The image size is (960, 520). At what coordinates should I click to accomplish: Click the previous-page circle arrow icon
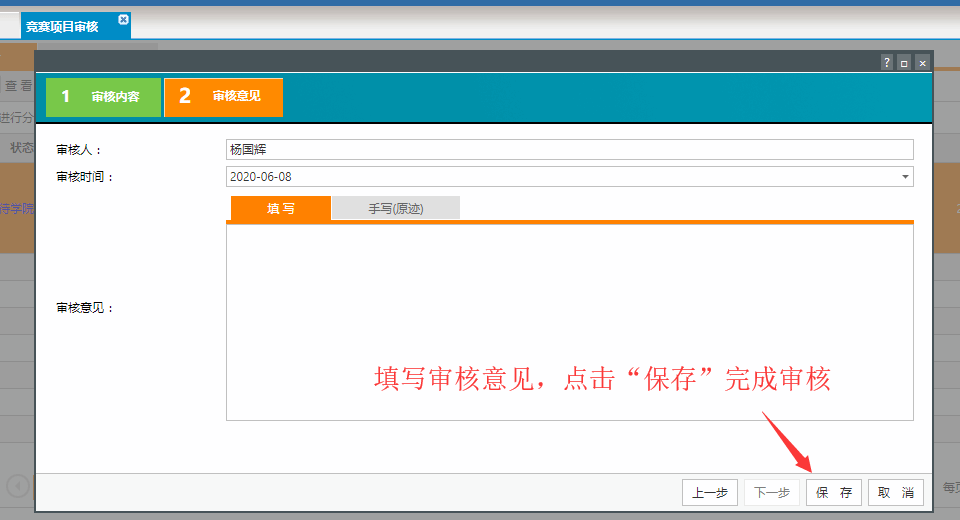click(17, 486)
